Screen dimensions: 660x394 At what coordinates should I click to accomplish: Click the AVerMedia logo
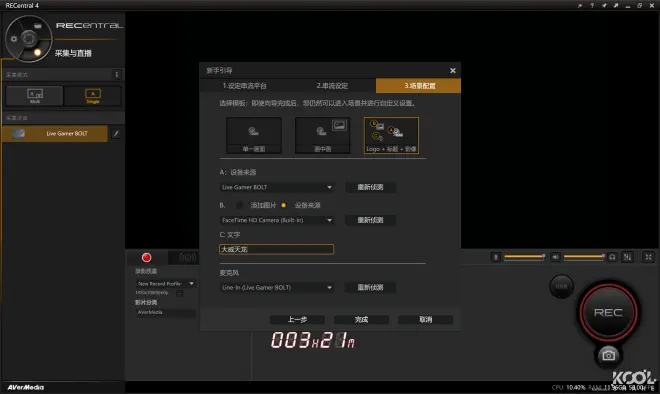click(26, 387)
